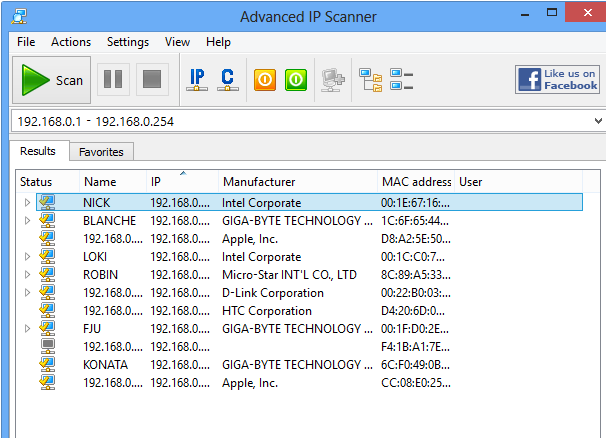This screenshot has height=438, width=606.
Task: Select the NICK row name
Action: click(x=97, y=203)
